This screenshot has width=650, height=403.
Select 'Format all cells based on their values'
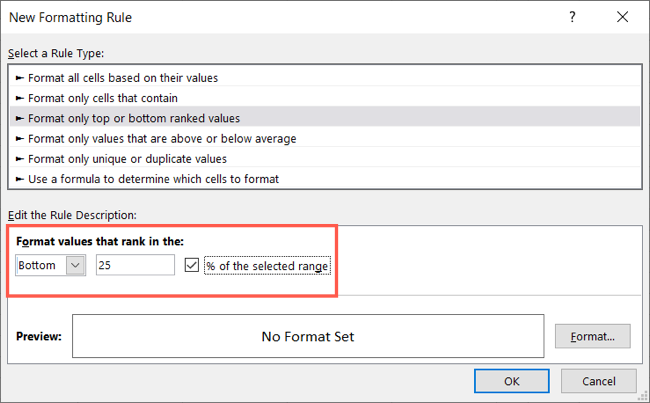(123, 77)
